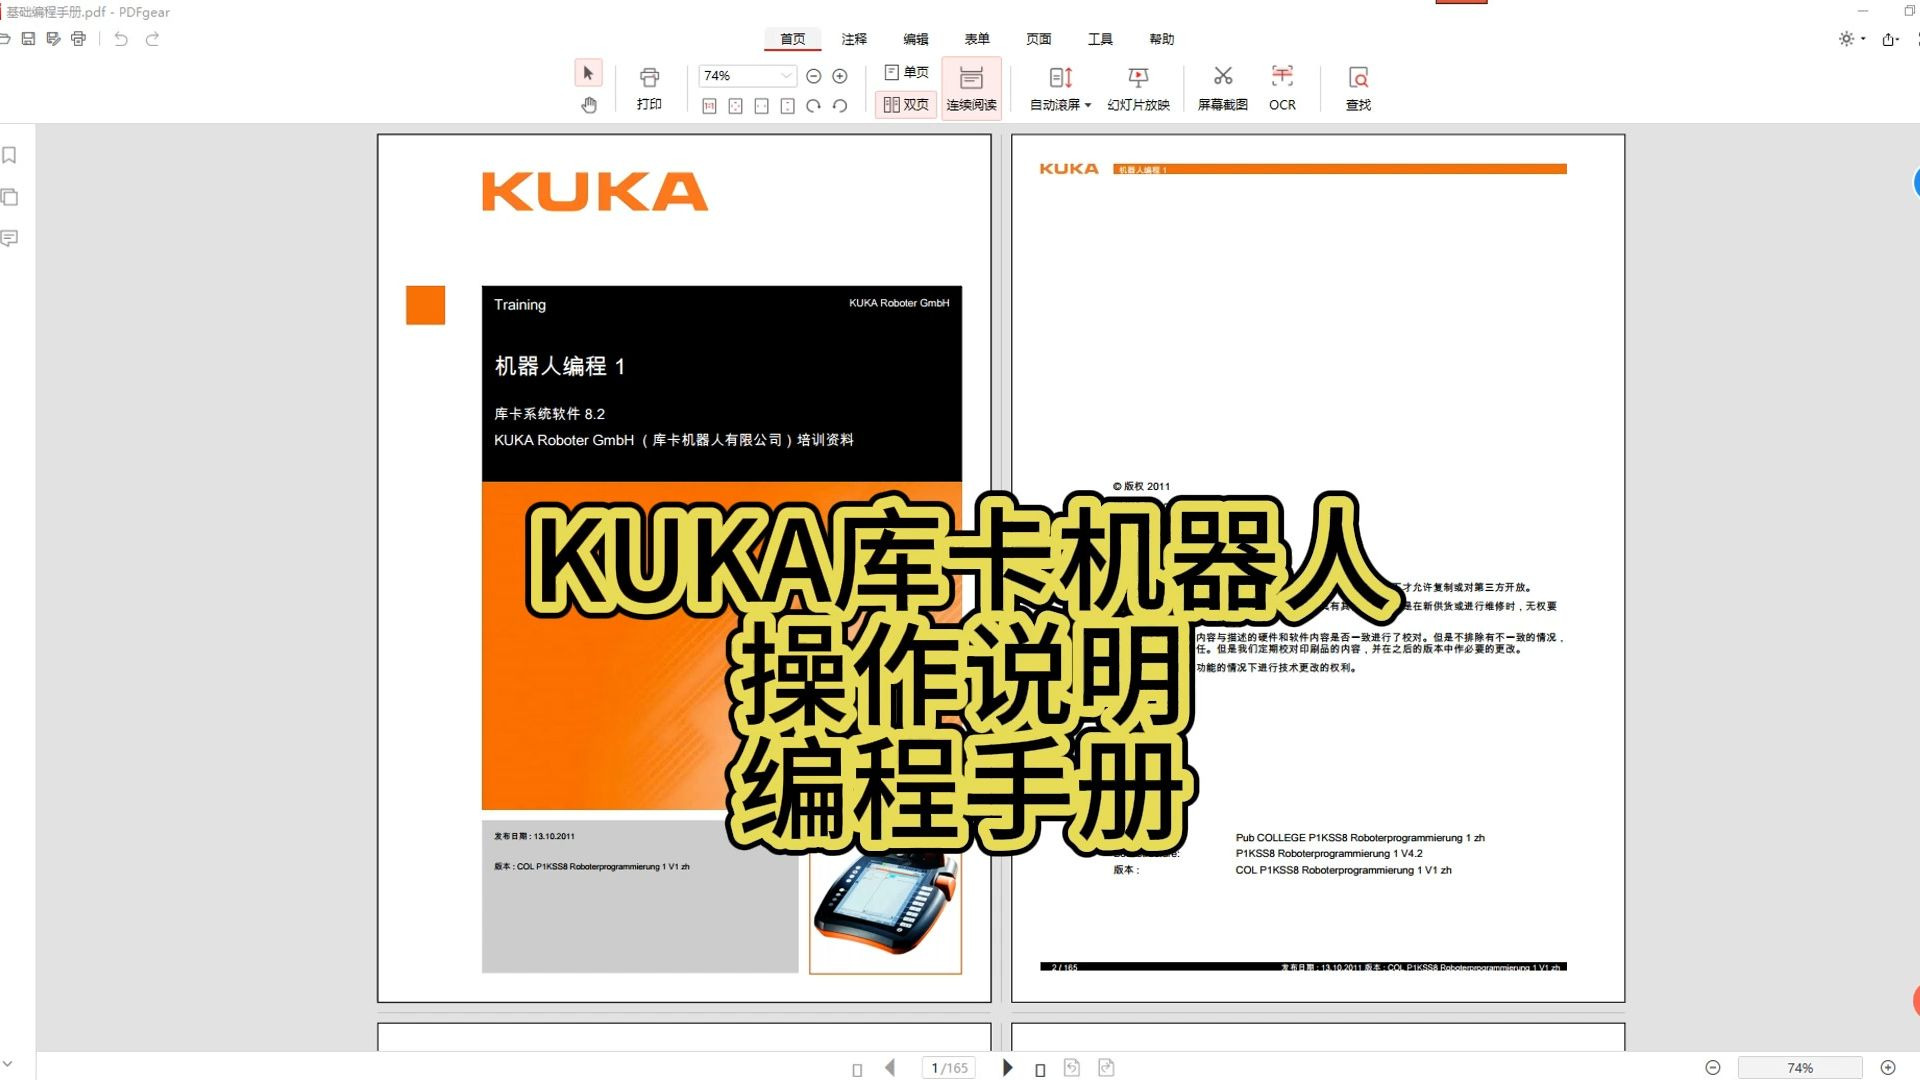The height and width of the screenshot is (1080, 1920).
Task: Select the arrow selection tool
Action: [588, 73]
